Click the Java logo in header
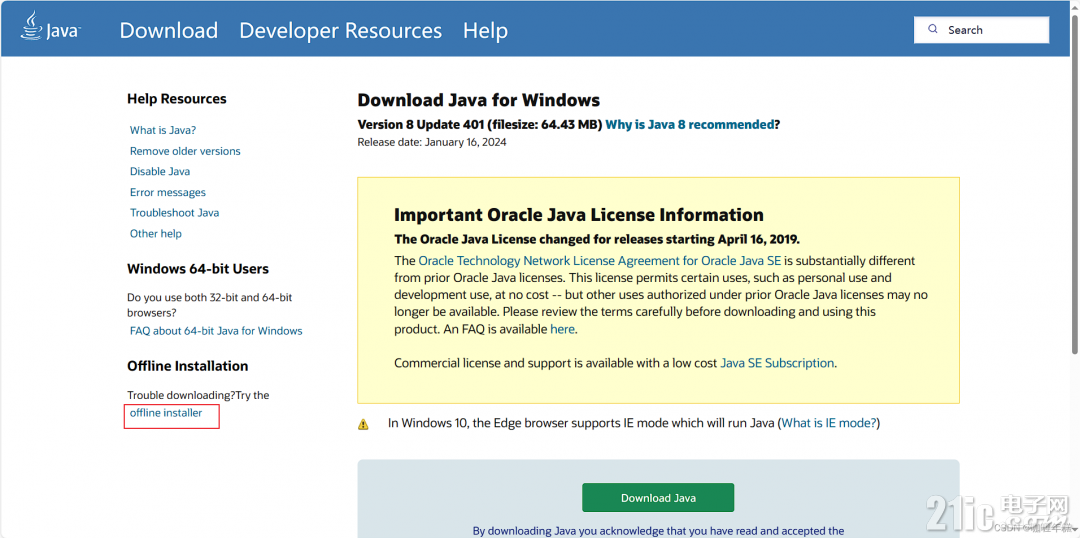Image resolution: width=1080 pixels, height=538 pixels. (52, 28)
